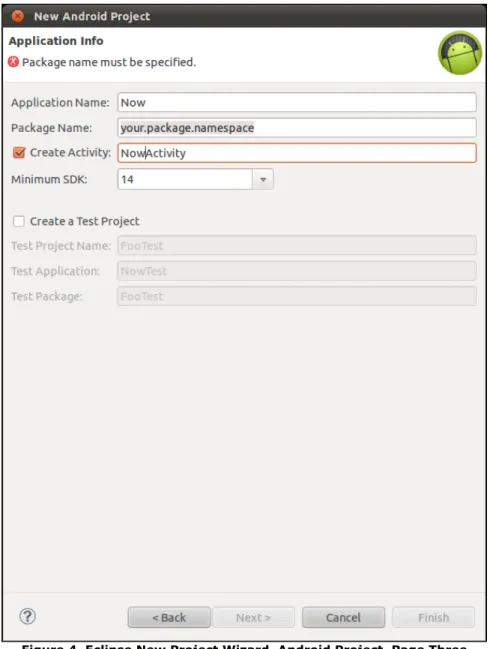The width and height of the screenshot is (490, 649).
Task: Click the disabled Next button
Action: click(253, 618)
